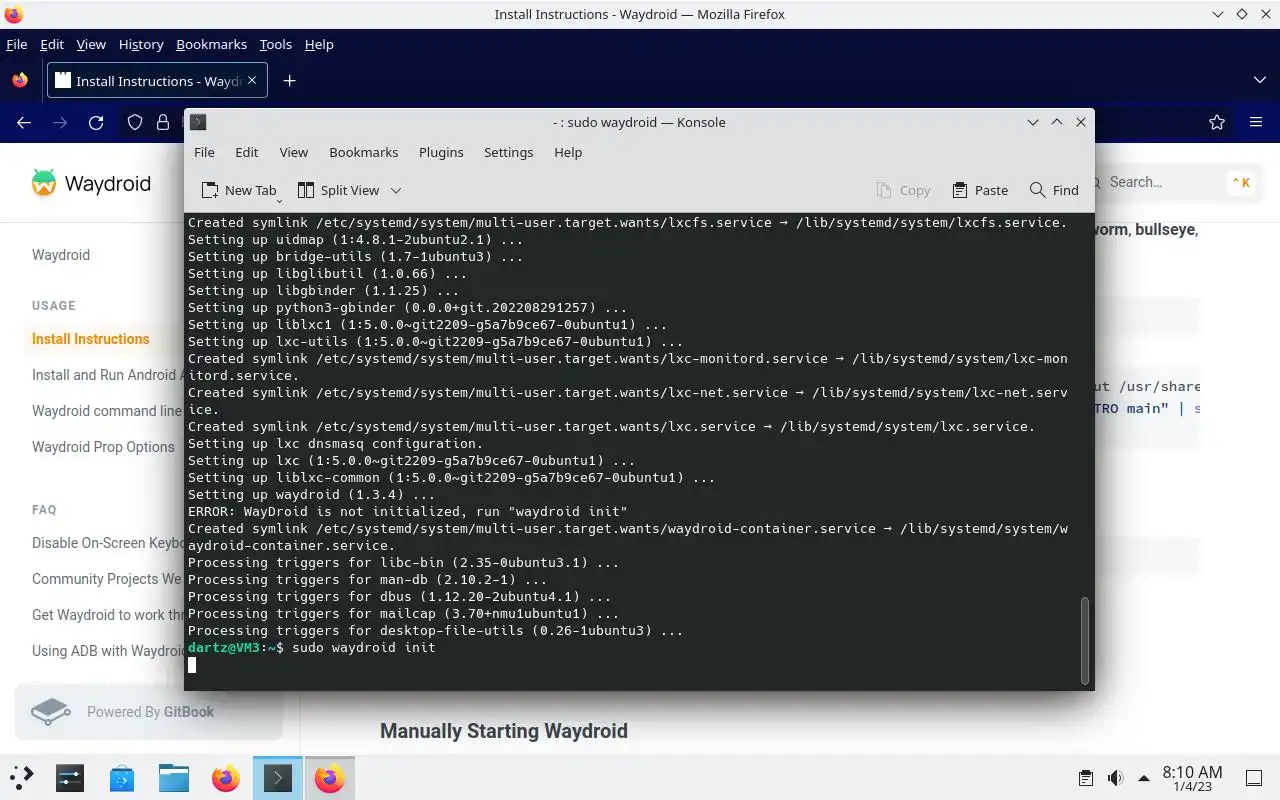Open the clock showing 8:10 AM
The height and width of the screenshot is (800, 1280).
coord(1192,778)
